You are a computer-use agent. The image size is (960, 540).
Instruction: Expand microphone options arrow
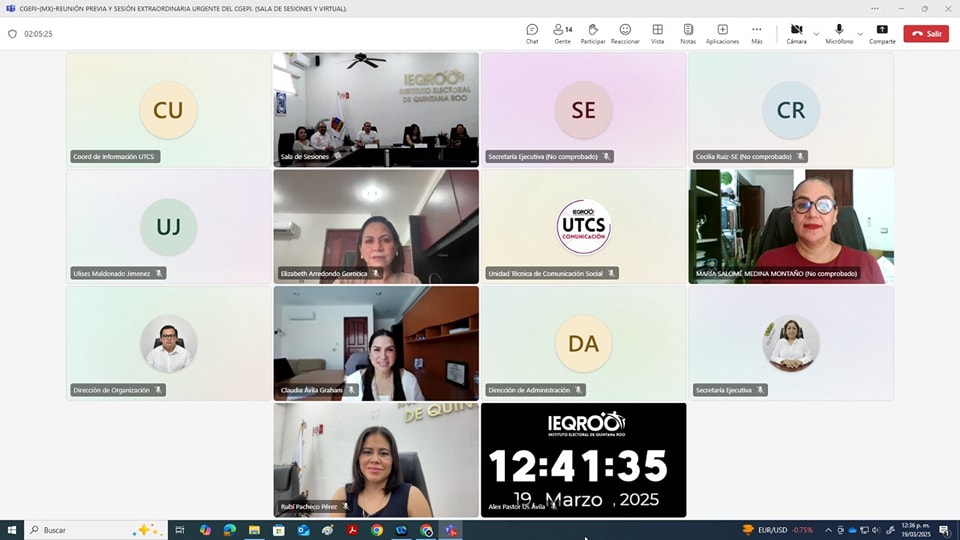tap(860, 34)
